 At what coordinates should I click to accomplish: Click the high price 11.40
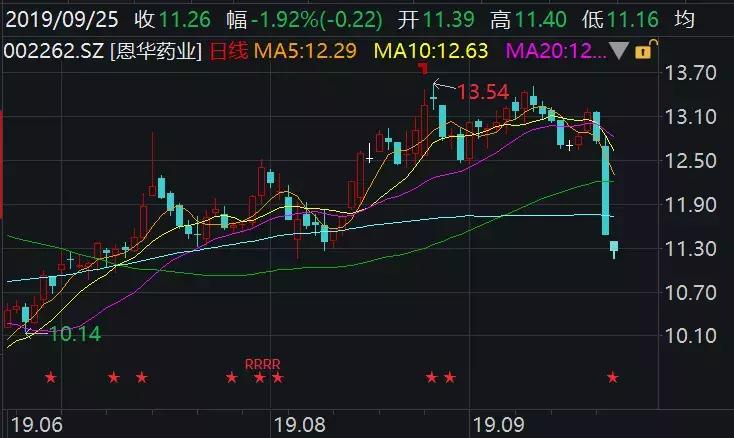click(541, 20)
